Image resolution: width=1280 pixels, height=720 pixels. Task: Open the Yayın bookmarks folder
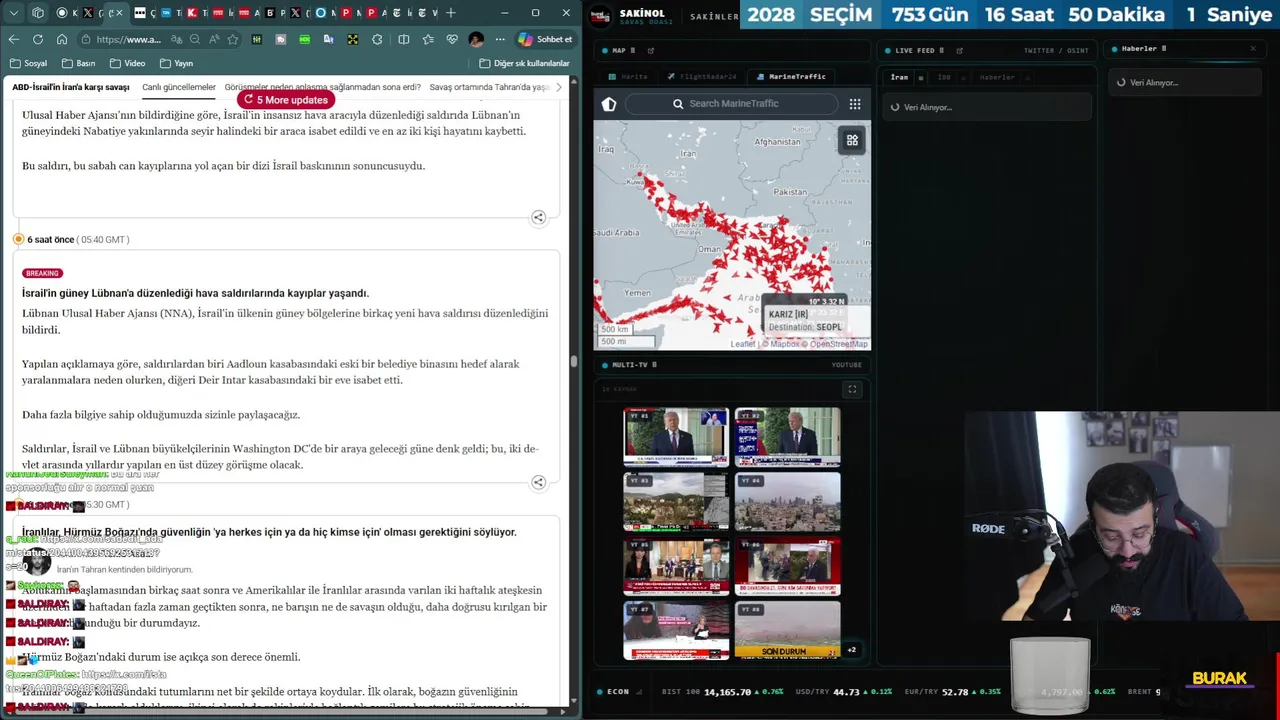pyautogui.click(x=176, y=63)
